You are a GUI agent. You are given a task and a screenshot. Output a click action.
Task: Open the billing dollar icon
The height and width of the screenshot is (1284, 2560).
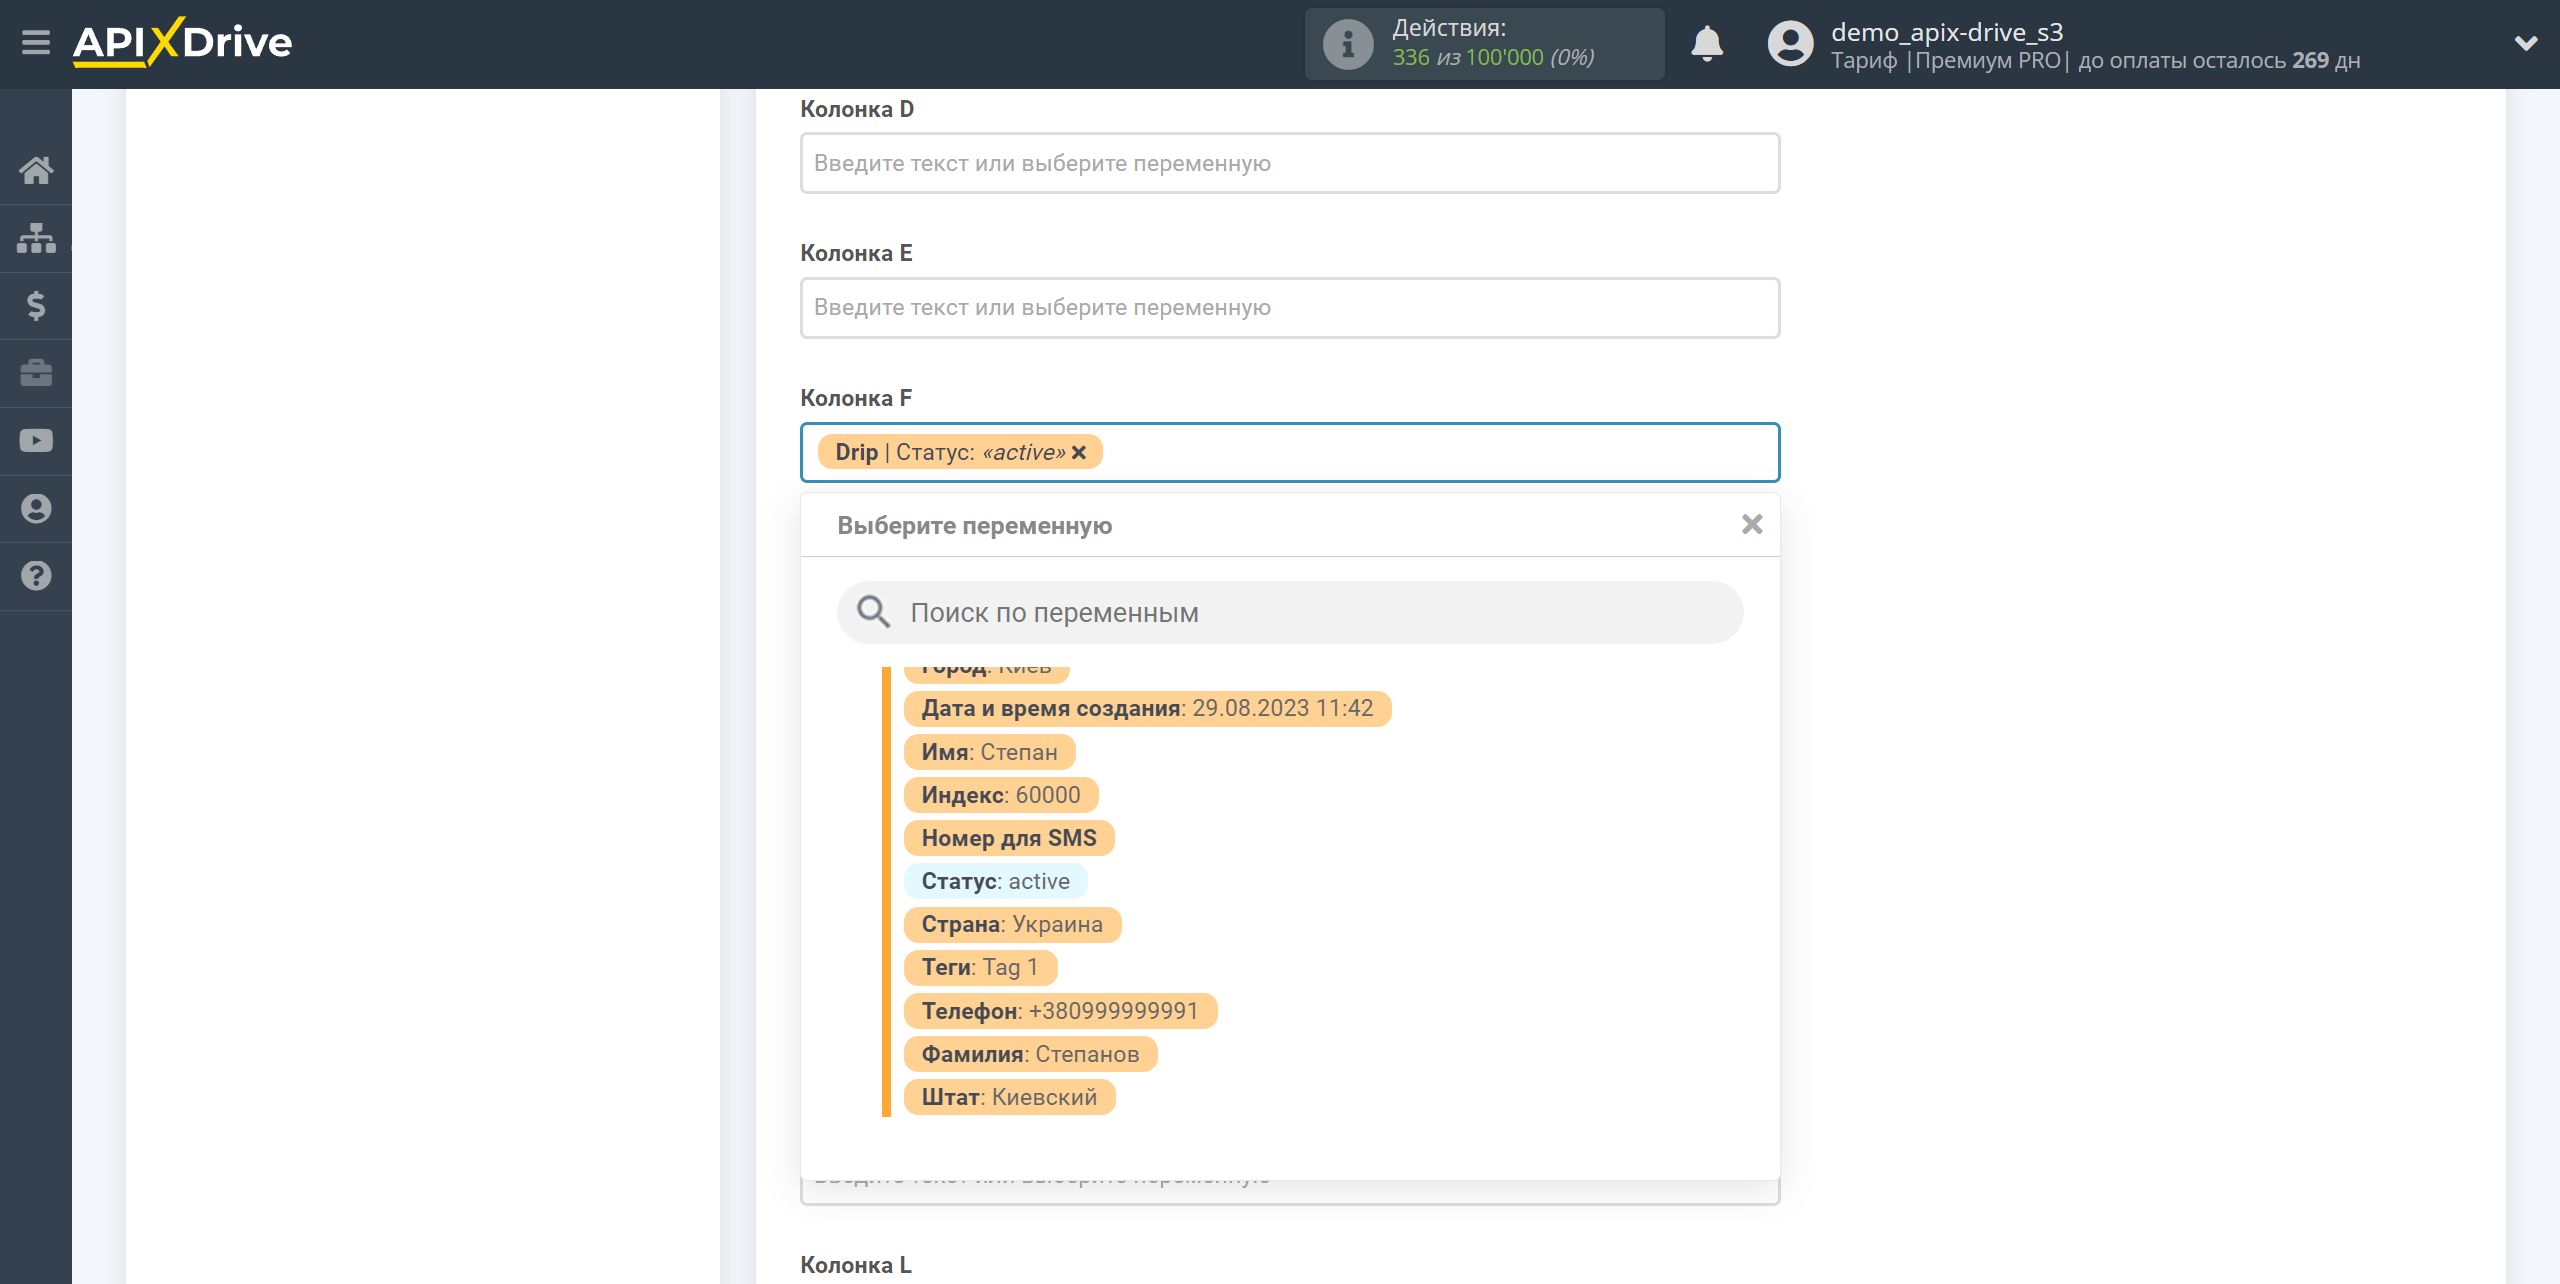point(36,305)
